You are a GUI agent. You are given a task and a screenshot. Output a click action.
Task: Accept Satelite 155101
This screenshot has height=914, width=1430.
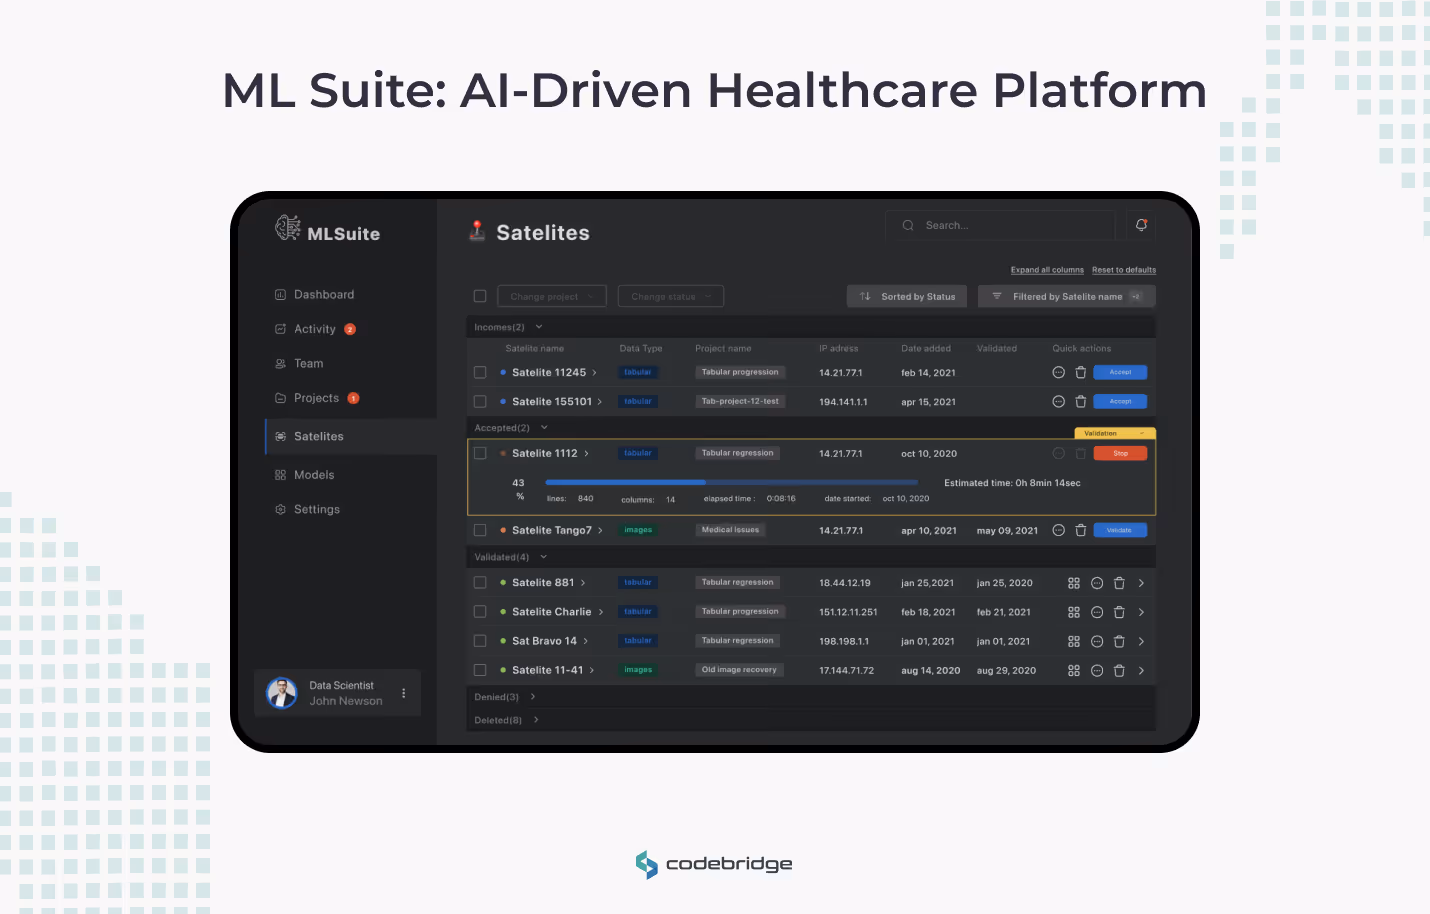point(1120,401)
